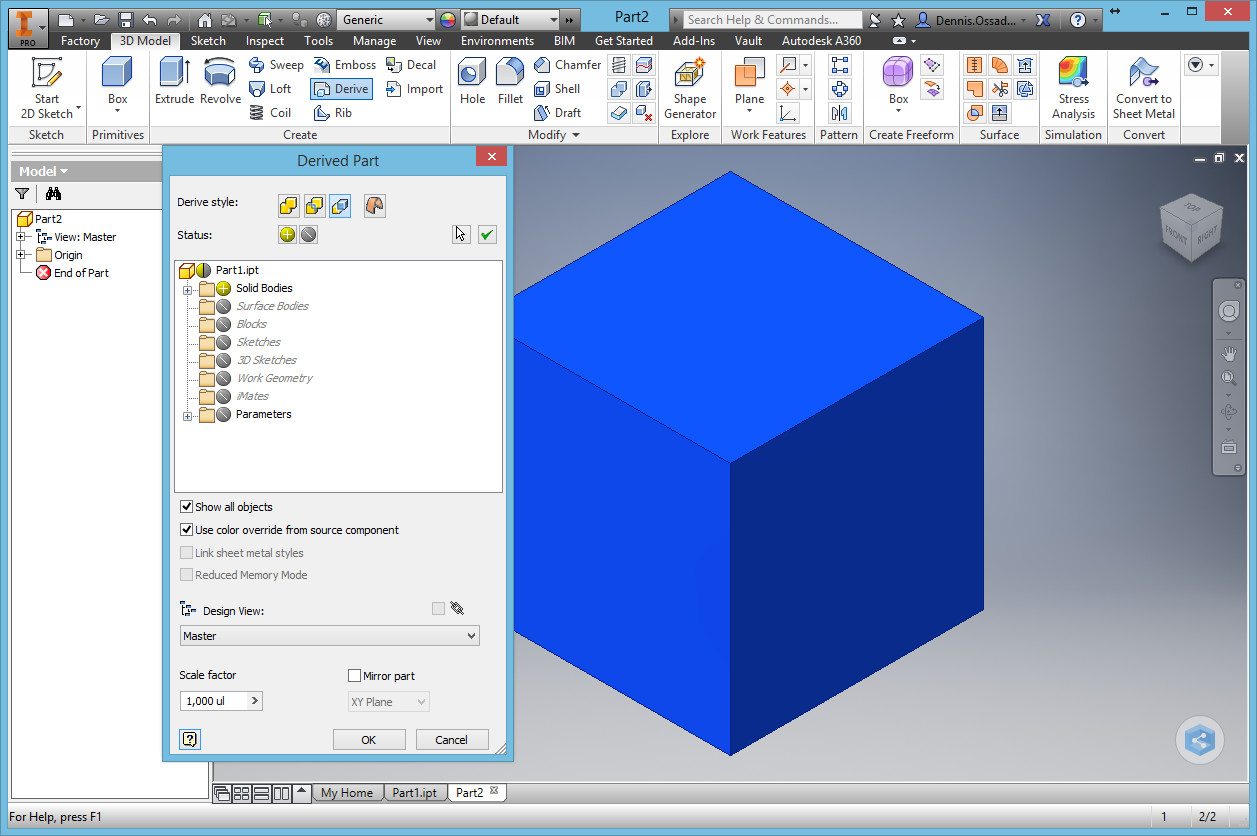Click the model browser filter funnel
The image size is (1257, 836).
click(22, 194)
